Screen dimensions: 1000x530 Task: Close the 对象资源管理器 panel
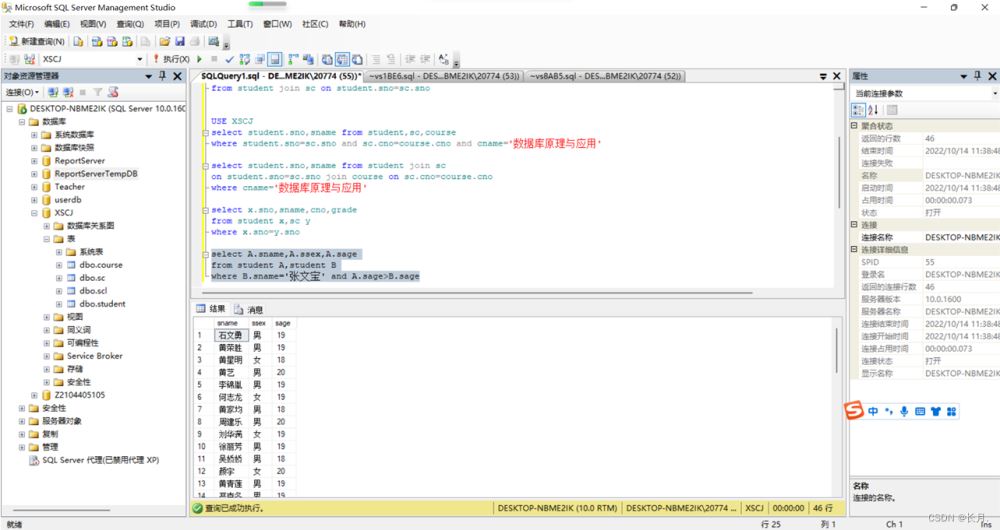[178, 76]
